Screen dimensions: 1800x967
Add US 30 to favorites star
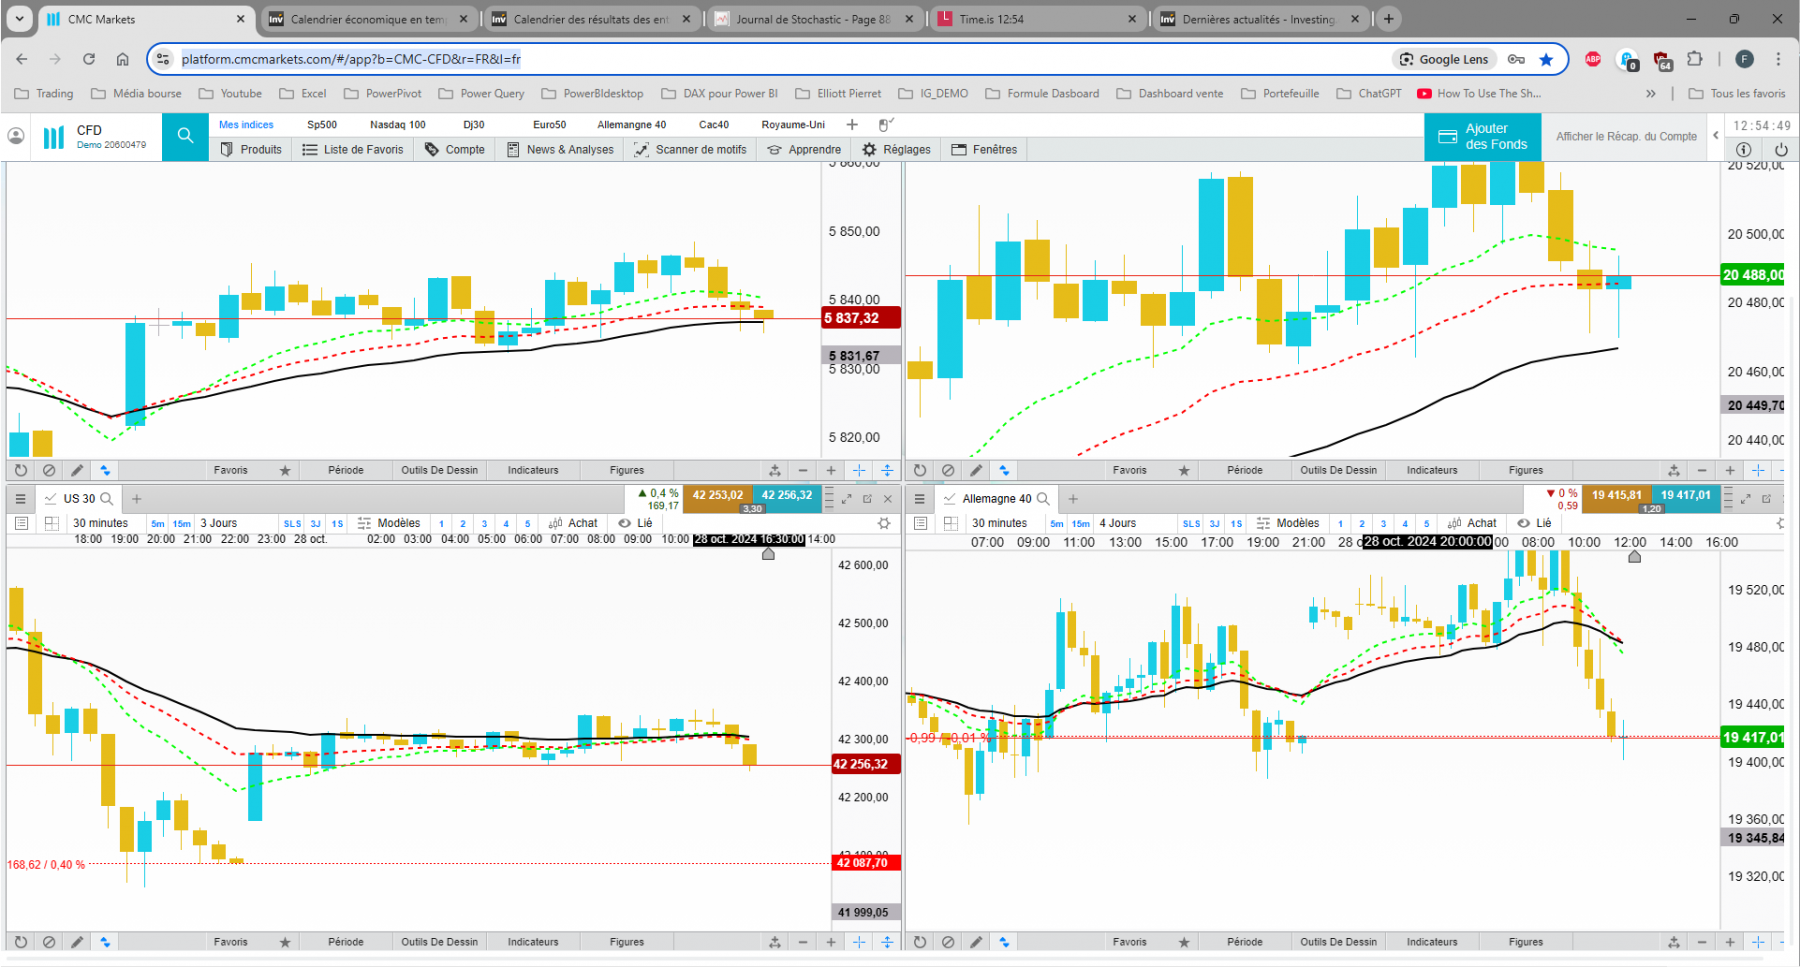(285, 942)
